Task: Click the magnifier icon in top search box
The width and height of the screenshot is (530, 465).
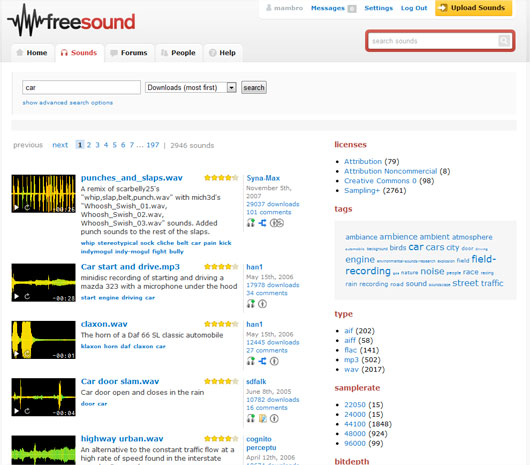Action: pyautogui.click(x=504, y=41)
